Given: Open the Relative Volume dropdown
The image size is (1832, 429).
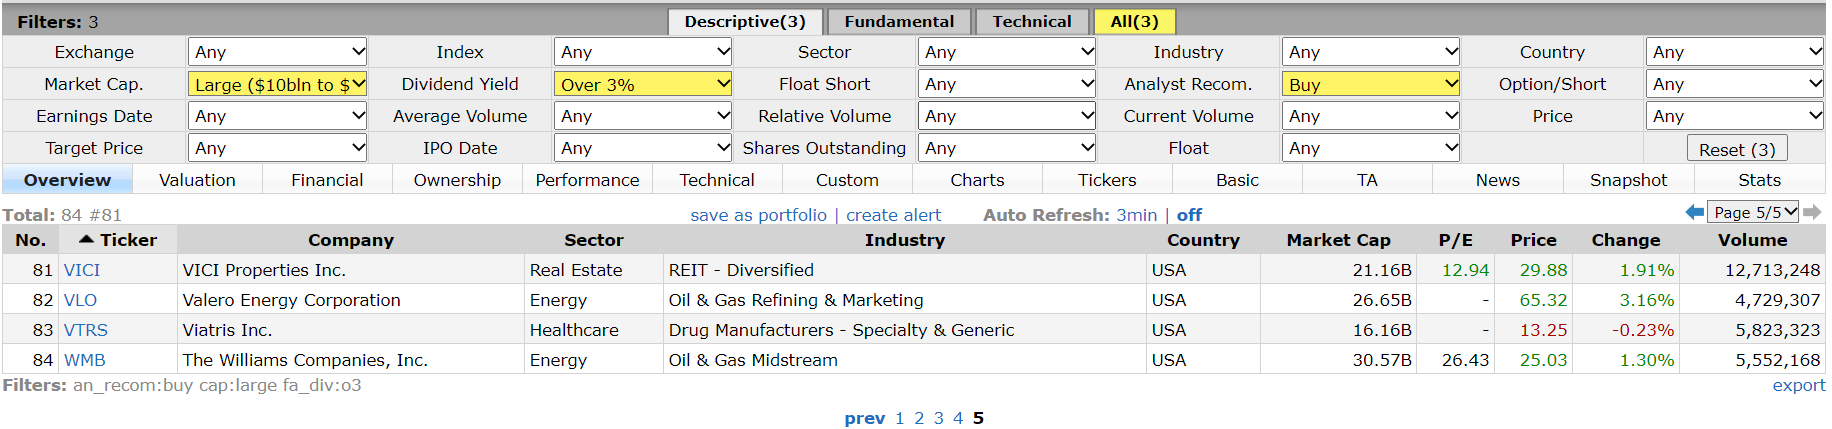Looking at the screenshot, I should tap(1007, 116).
